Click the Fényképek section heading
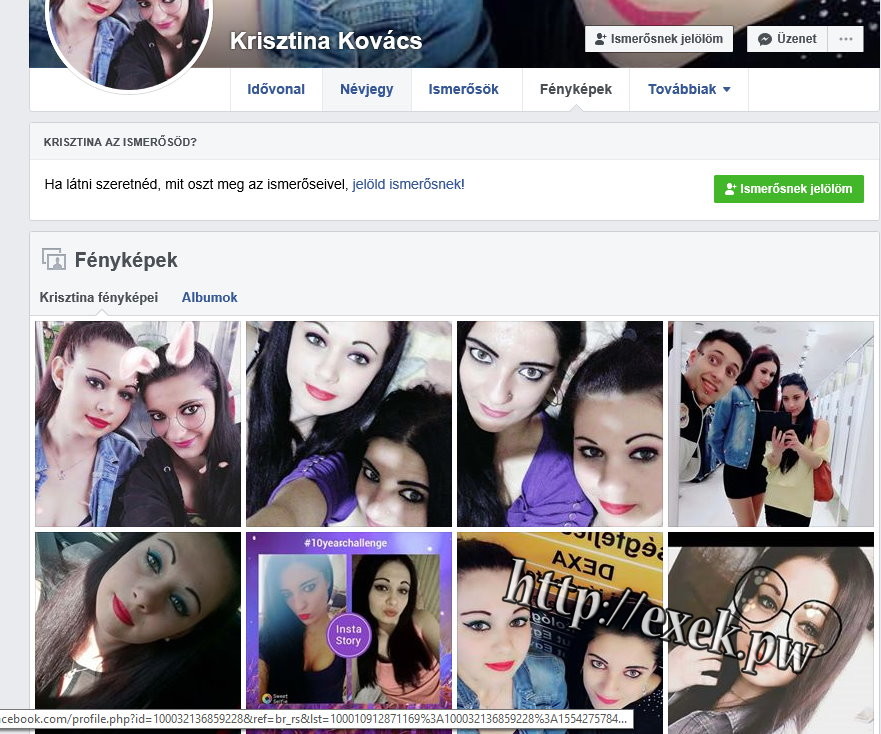The image size is (881, 734). tap(126, 260)
